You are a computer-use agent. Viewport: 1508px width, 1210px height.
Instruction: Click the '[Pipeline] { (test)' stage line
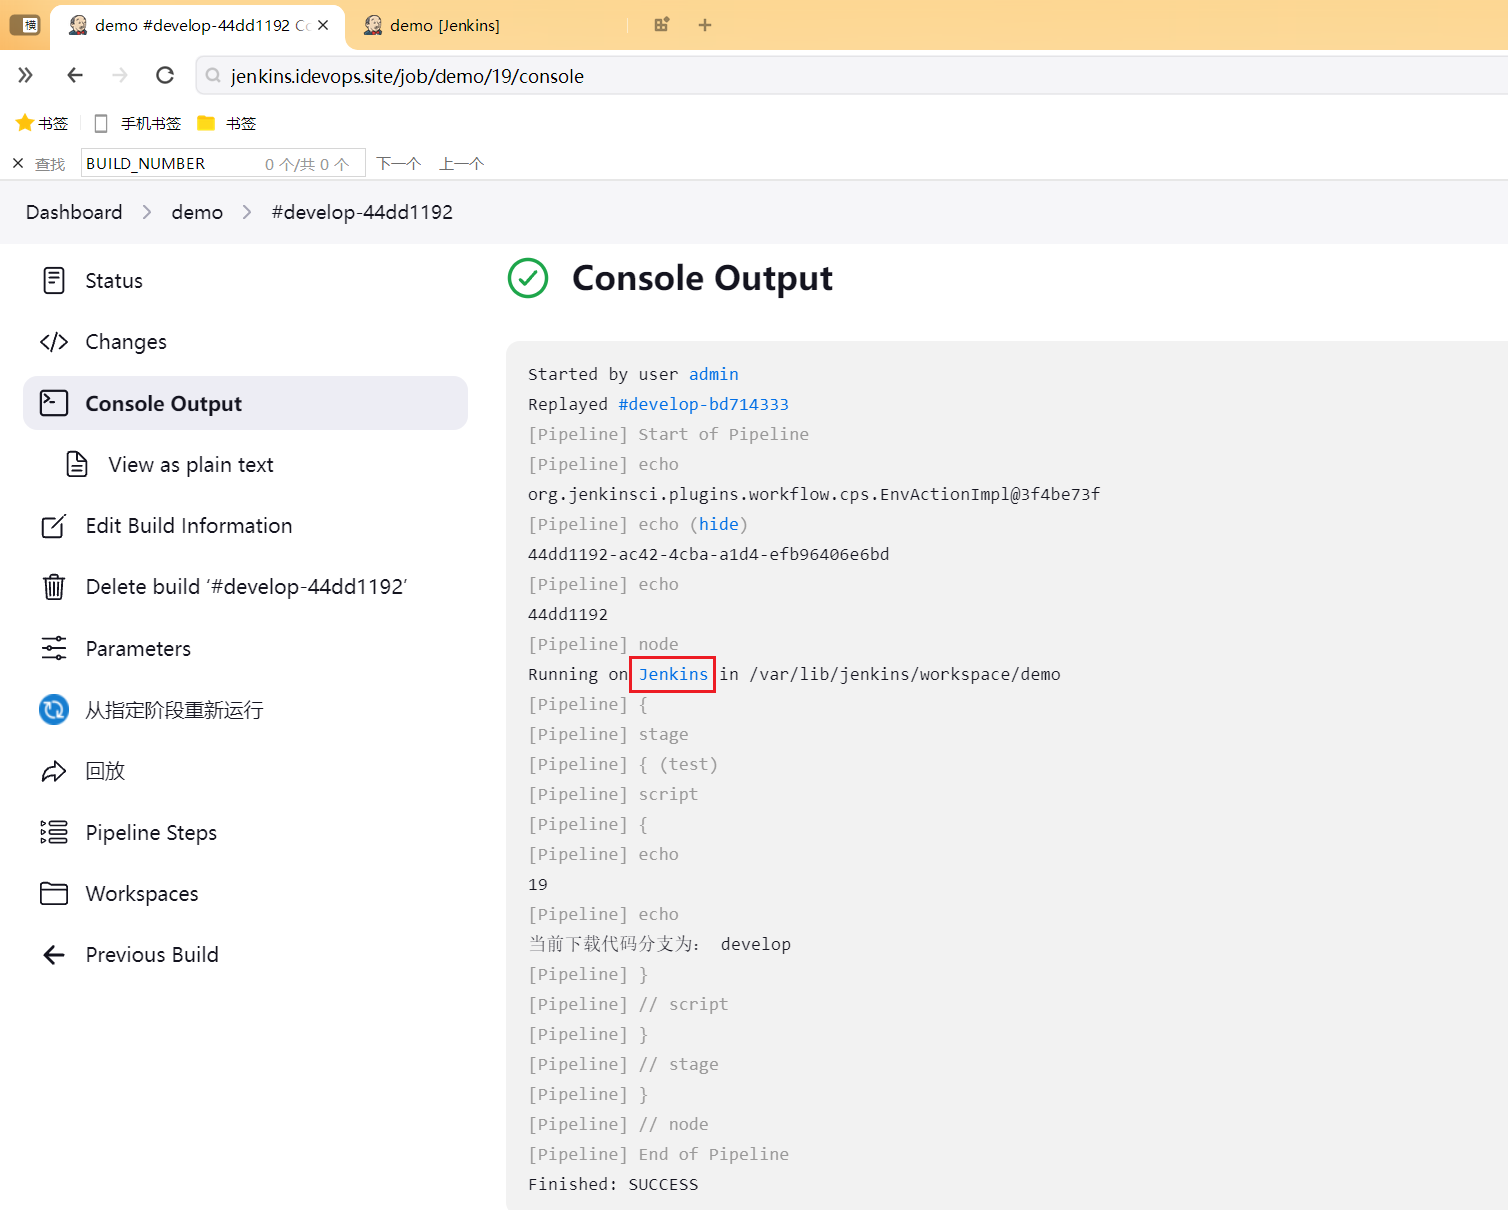click(x=623, y=764)
